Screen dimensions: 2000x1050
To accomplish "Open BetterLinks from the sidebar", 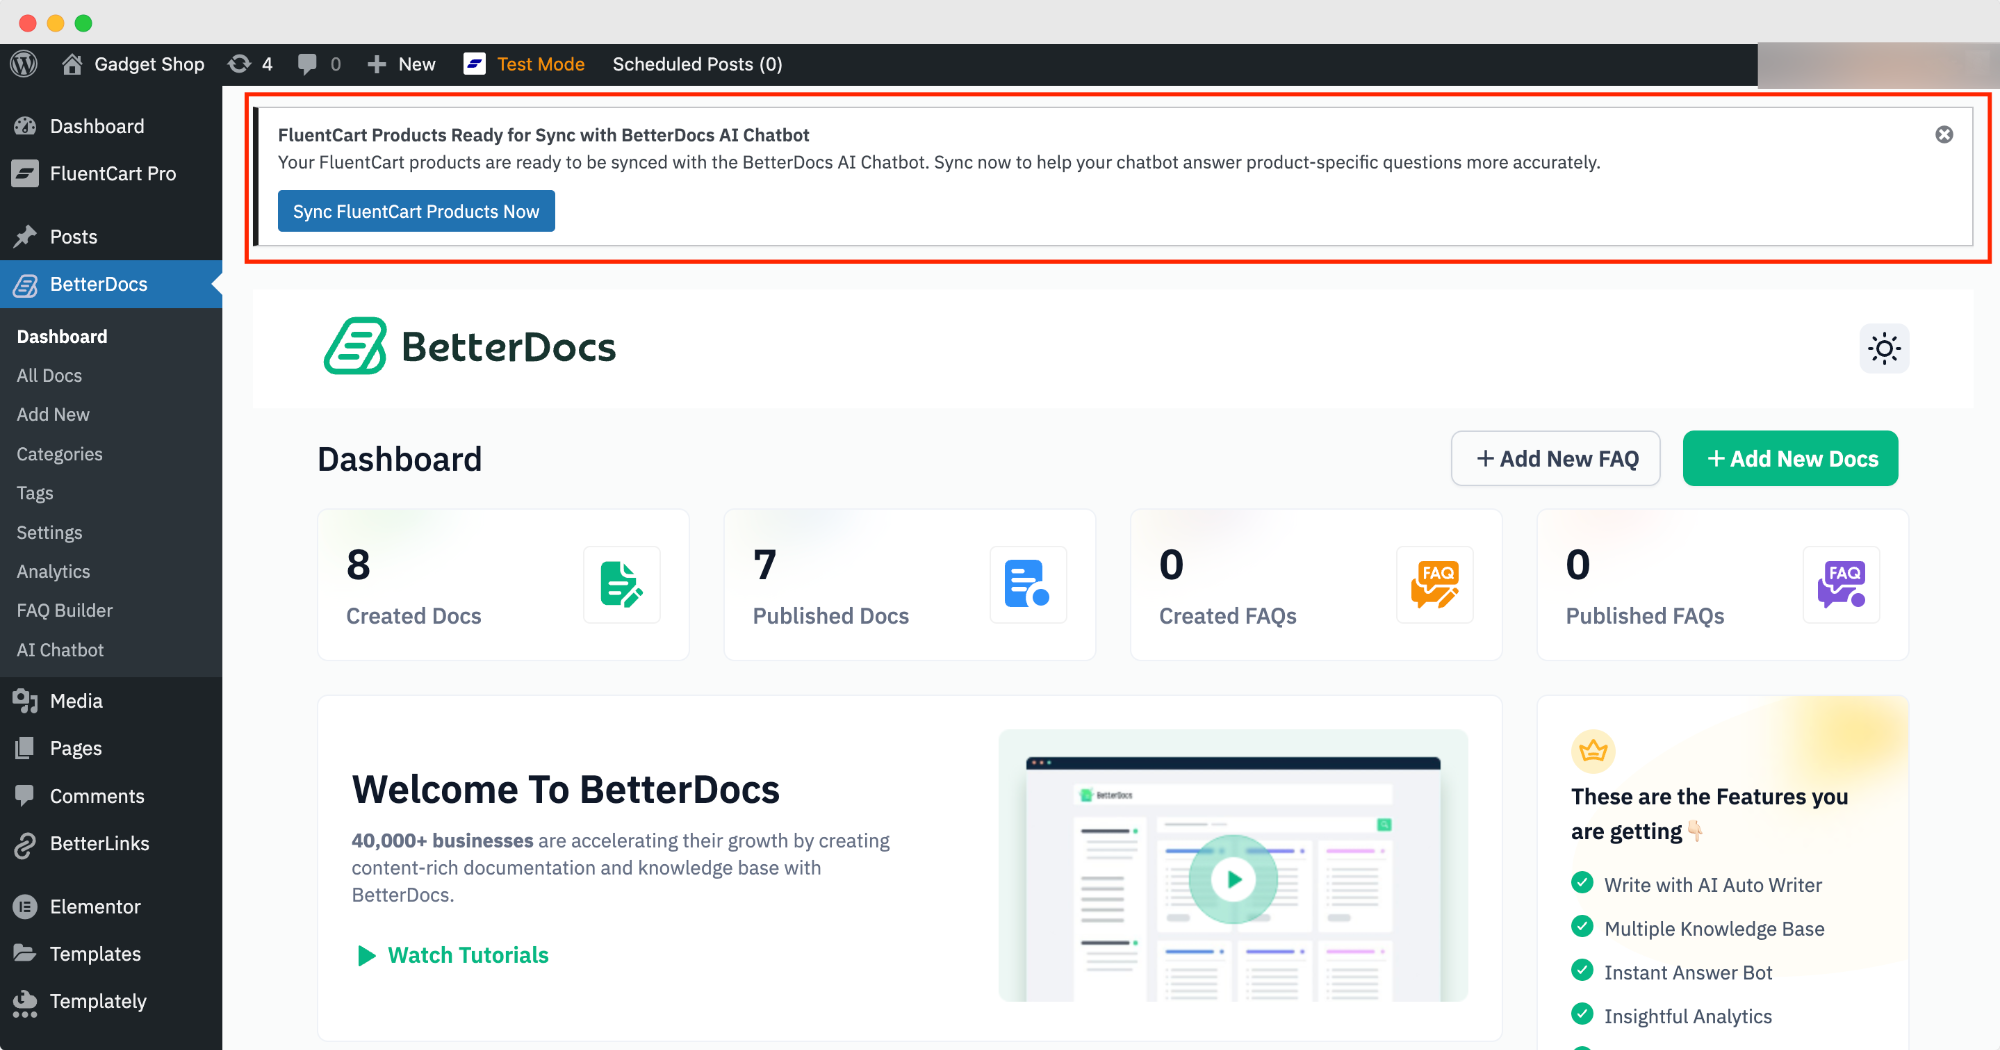I will click(x=27, y=843).
